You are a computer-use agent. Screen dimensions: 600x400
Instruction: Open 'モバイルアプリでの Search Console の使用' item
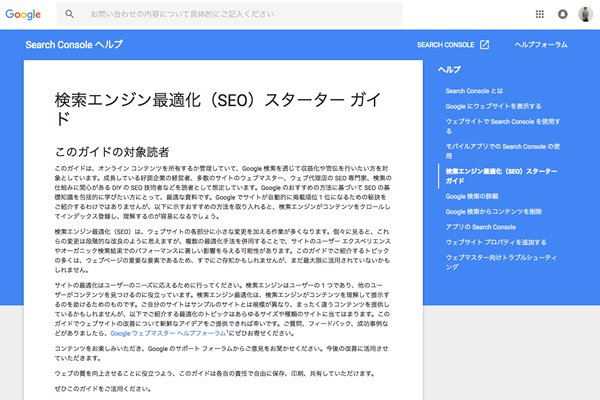[x=503, y=151]
